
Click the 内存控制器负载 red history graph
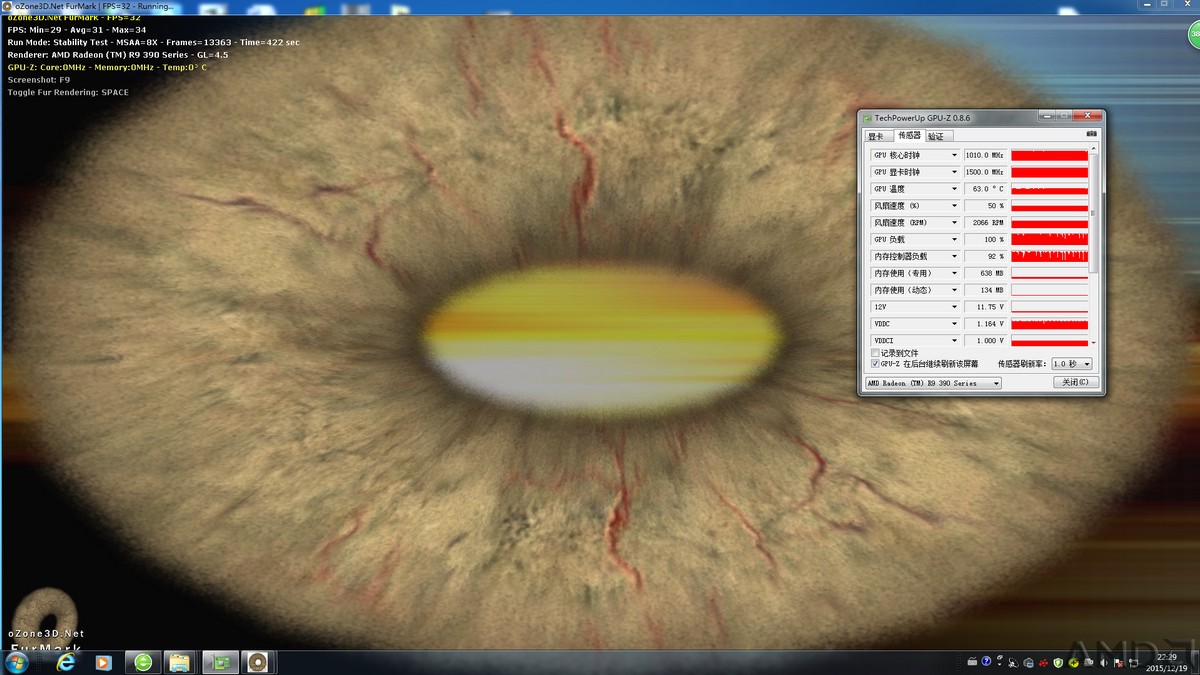pyautogui.click(x=1049, y=257)
